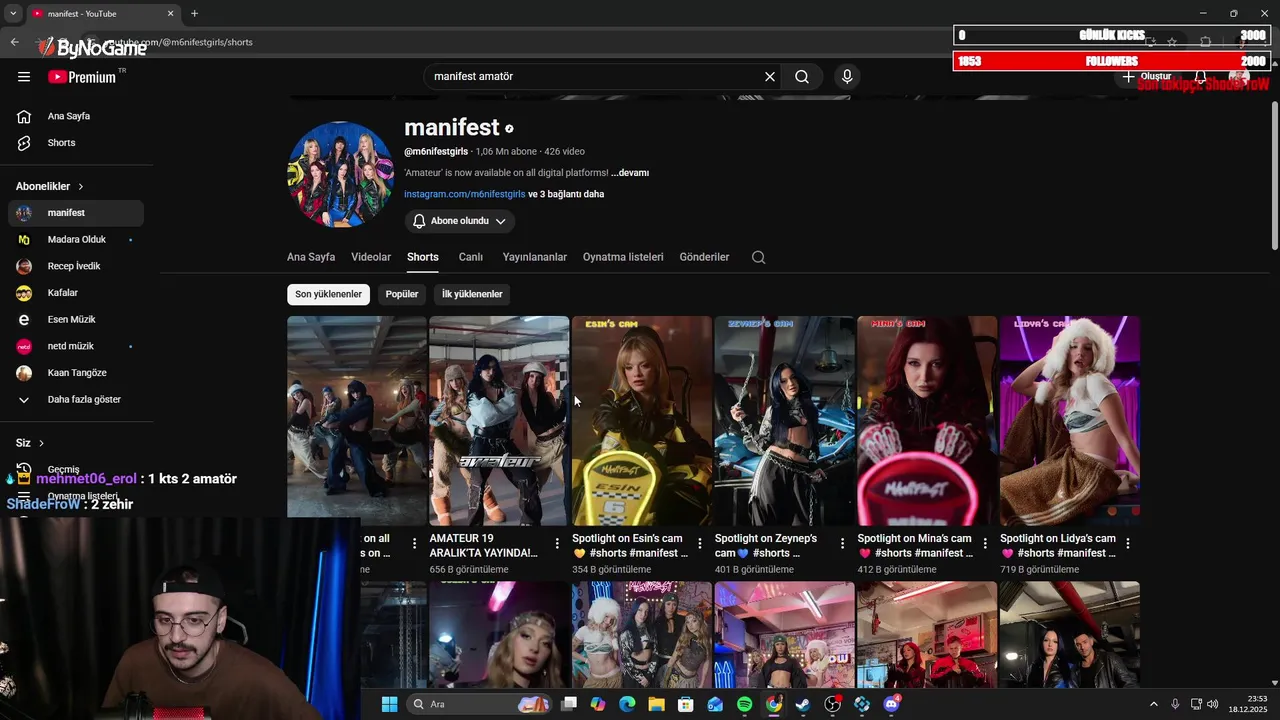Go to Ana Sayfa in sidebar
1280x720 pixels.
(76, 116)
